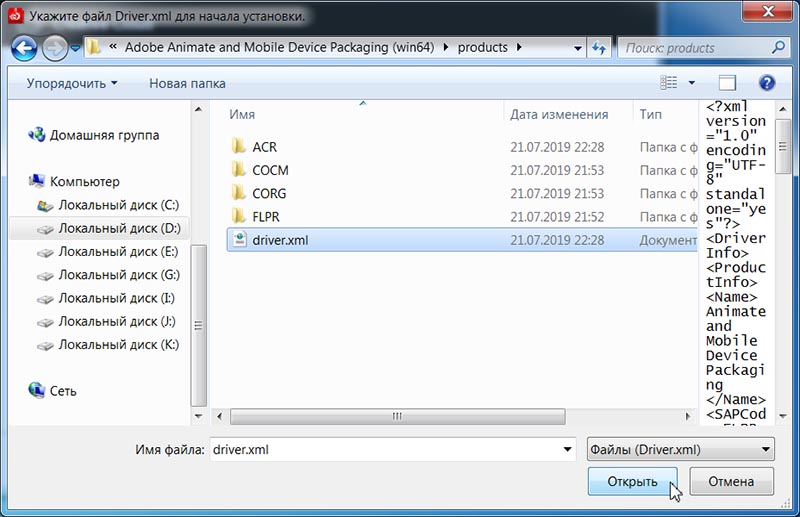Select 'Локальный диск (D:)'
This screenshot has height=517, width=800.
coord(119,228)
